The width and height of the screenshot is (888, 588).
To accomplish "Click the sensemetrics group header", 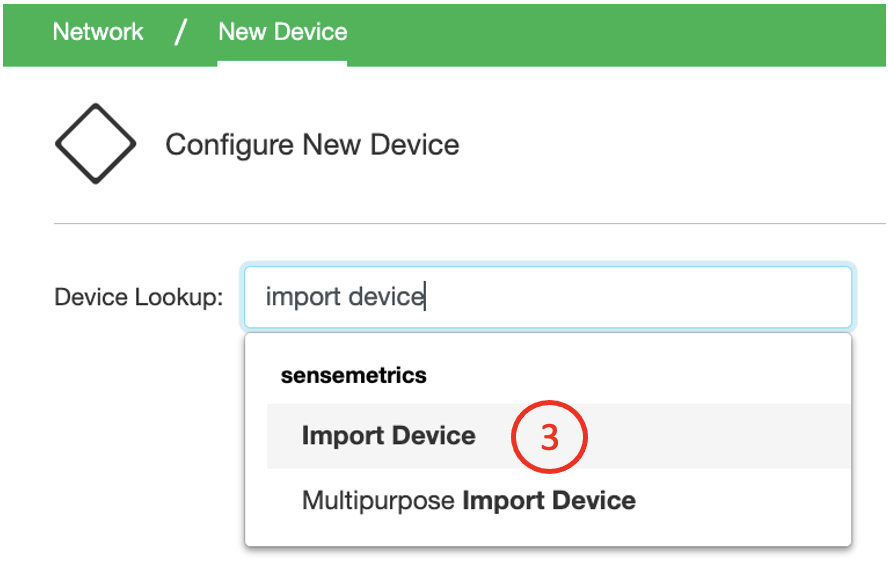I will click(354, 375).
